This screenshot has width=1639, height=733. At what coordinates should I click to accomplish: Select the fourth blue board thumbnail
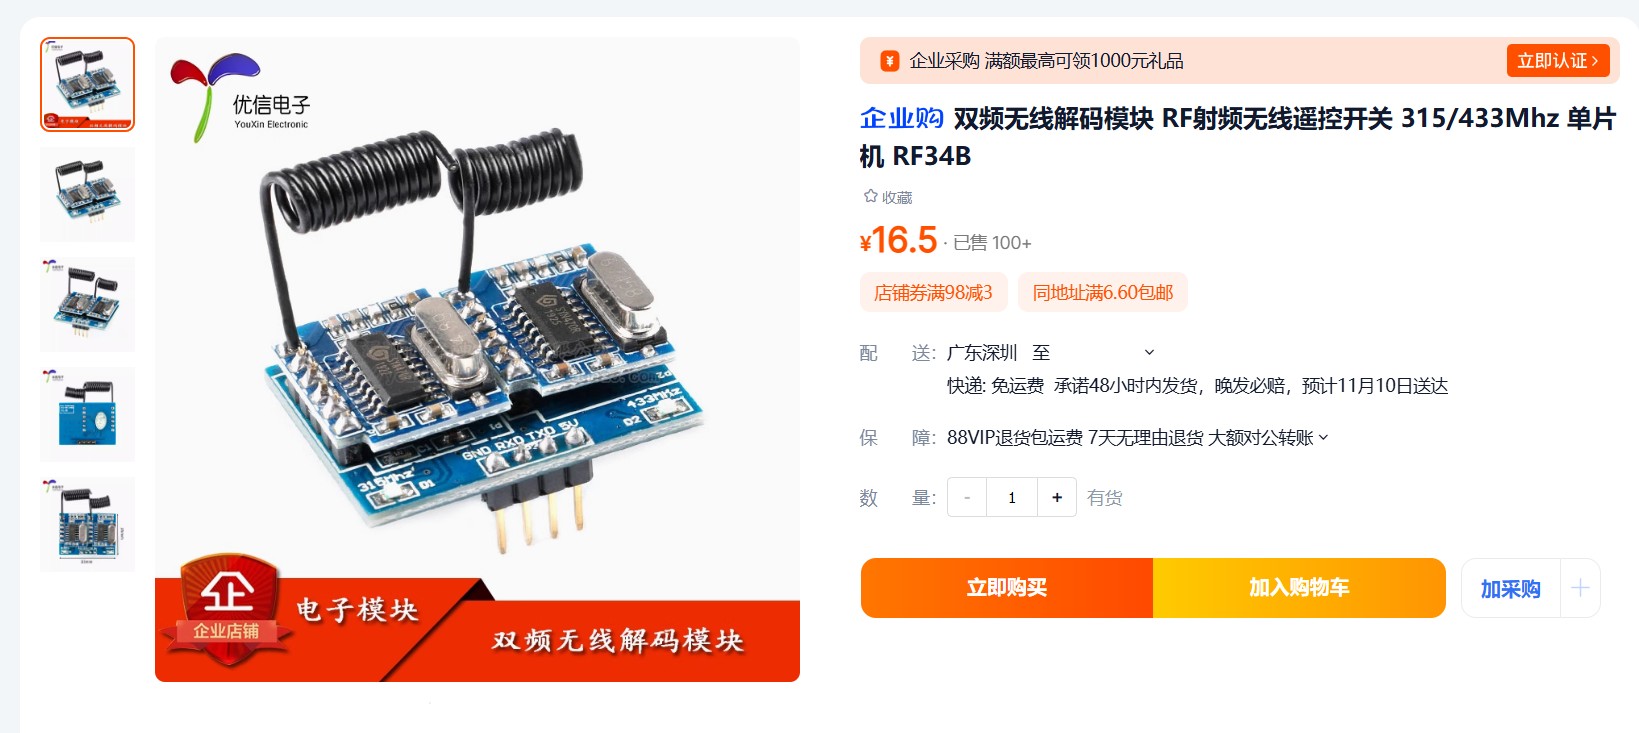[87, 414]
